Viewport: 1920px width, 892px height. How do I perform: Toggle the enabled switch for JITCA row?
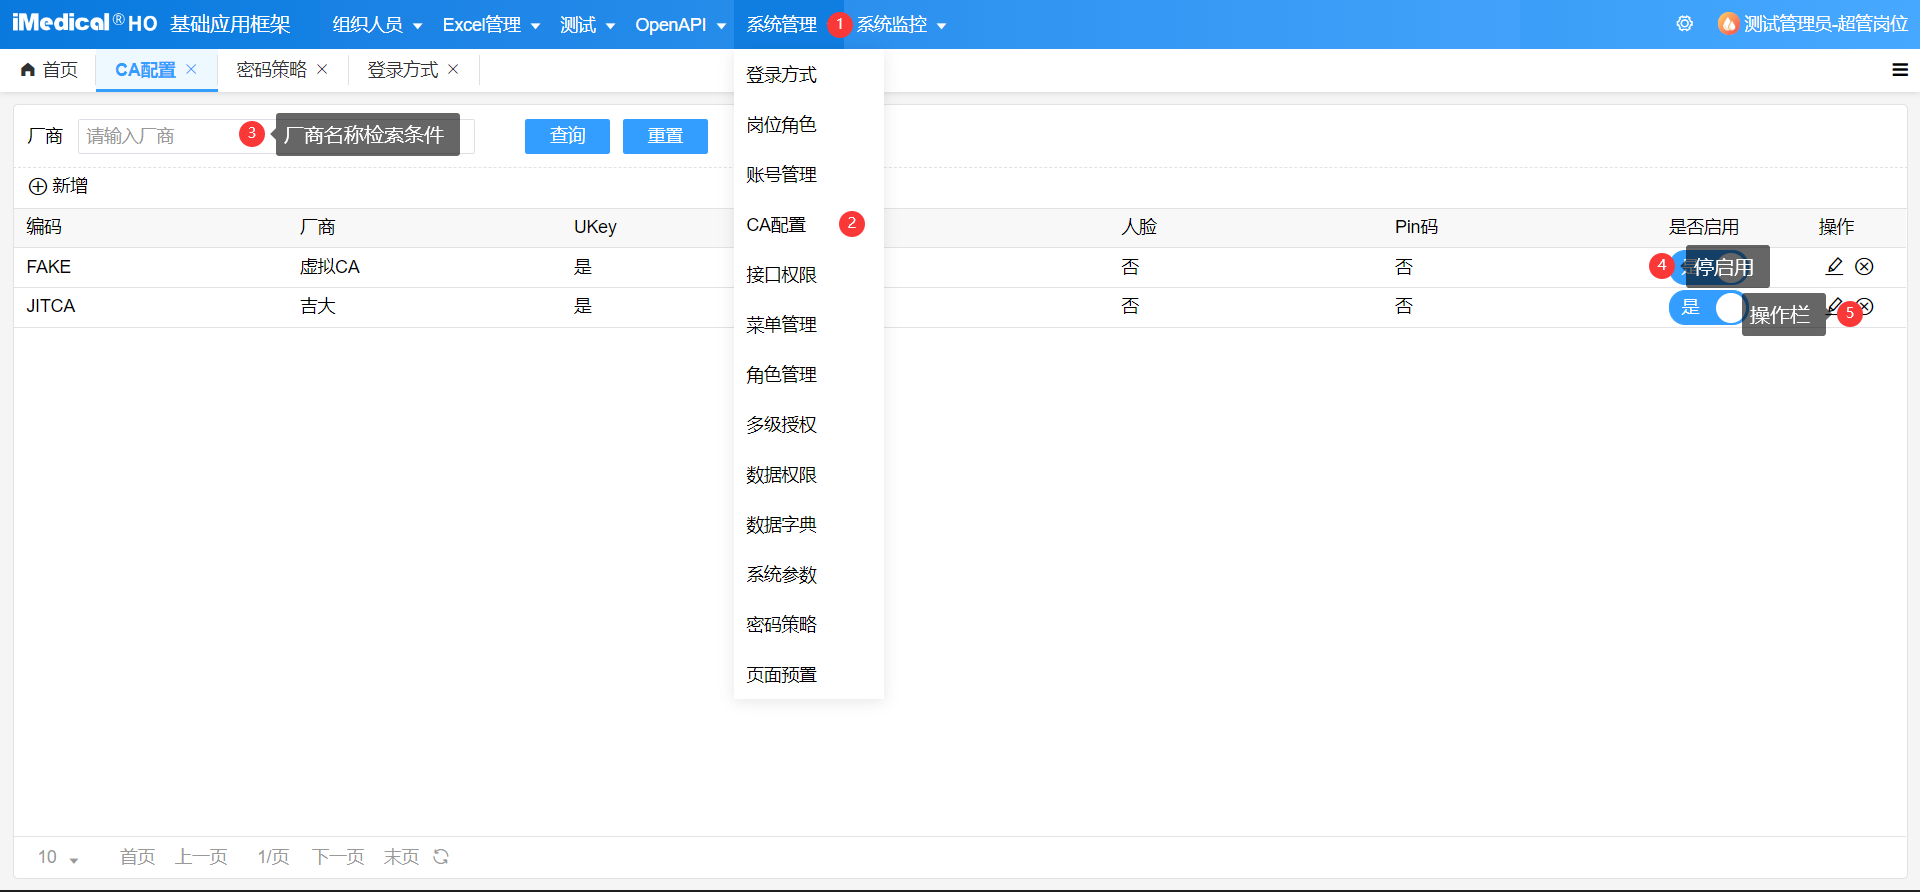[1706, 307]
